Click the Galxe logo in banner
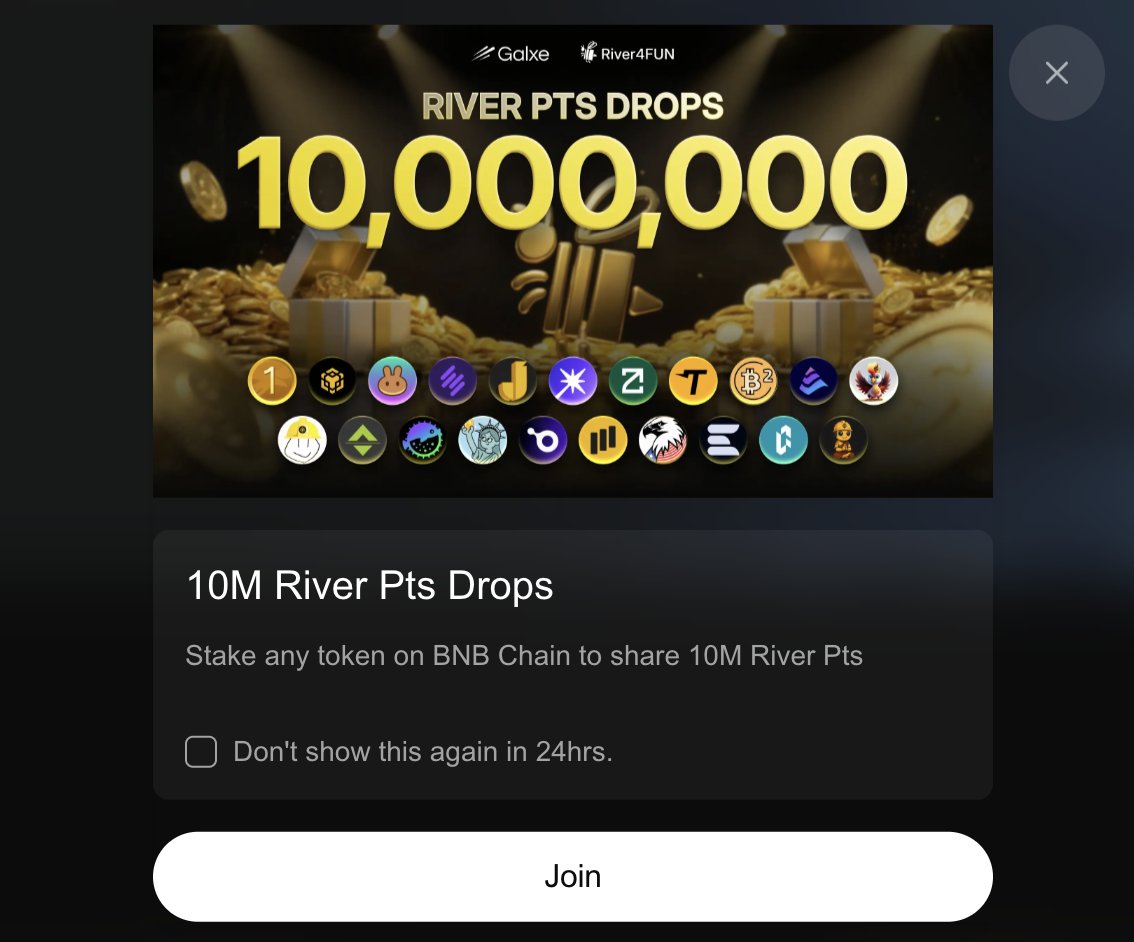Screen dimensions: 1134x942 point(511,53)
